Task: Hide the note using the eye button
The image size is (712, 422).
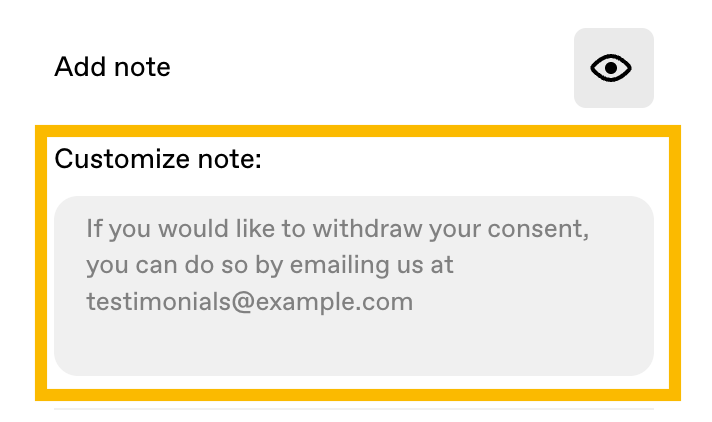Action: (613, 68)
